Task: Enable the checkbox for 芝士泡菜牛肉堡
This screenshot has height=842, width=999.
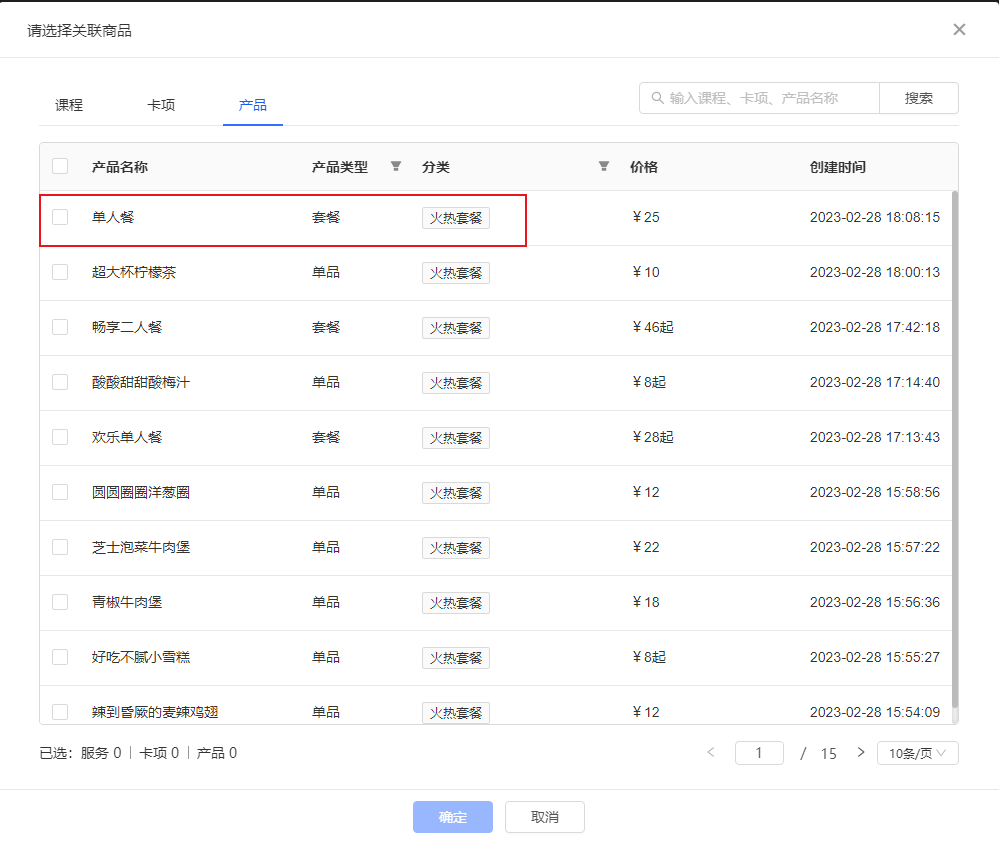Action: [60, 547]
